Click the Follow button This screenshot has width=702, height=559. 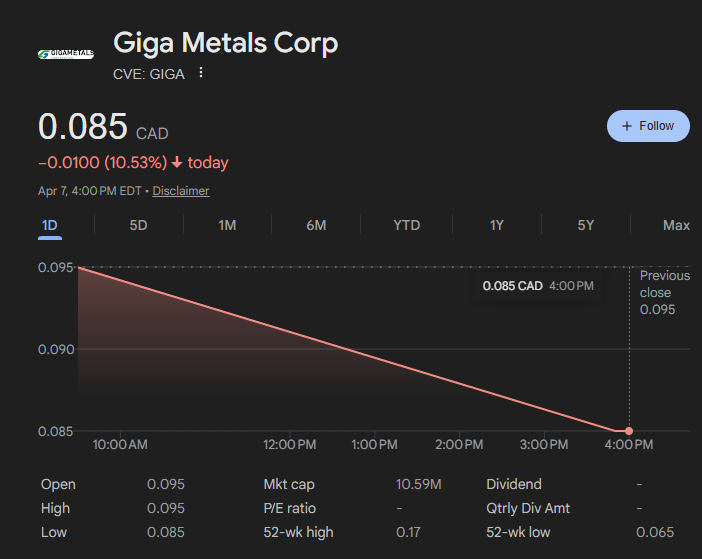click(x=648, y=126)
